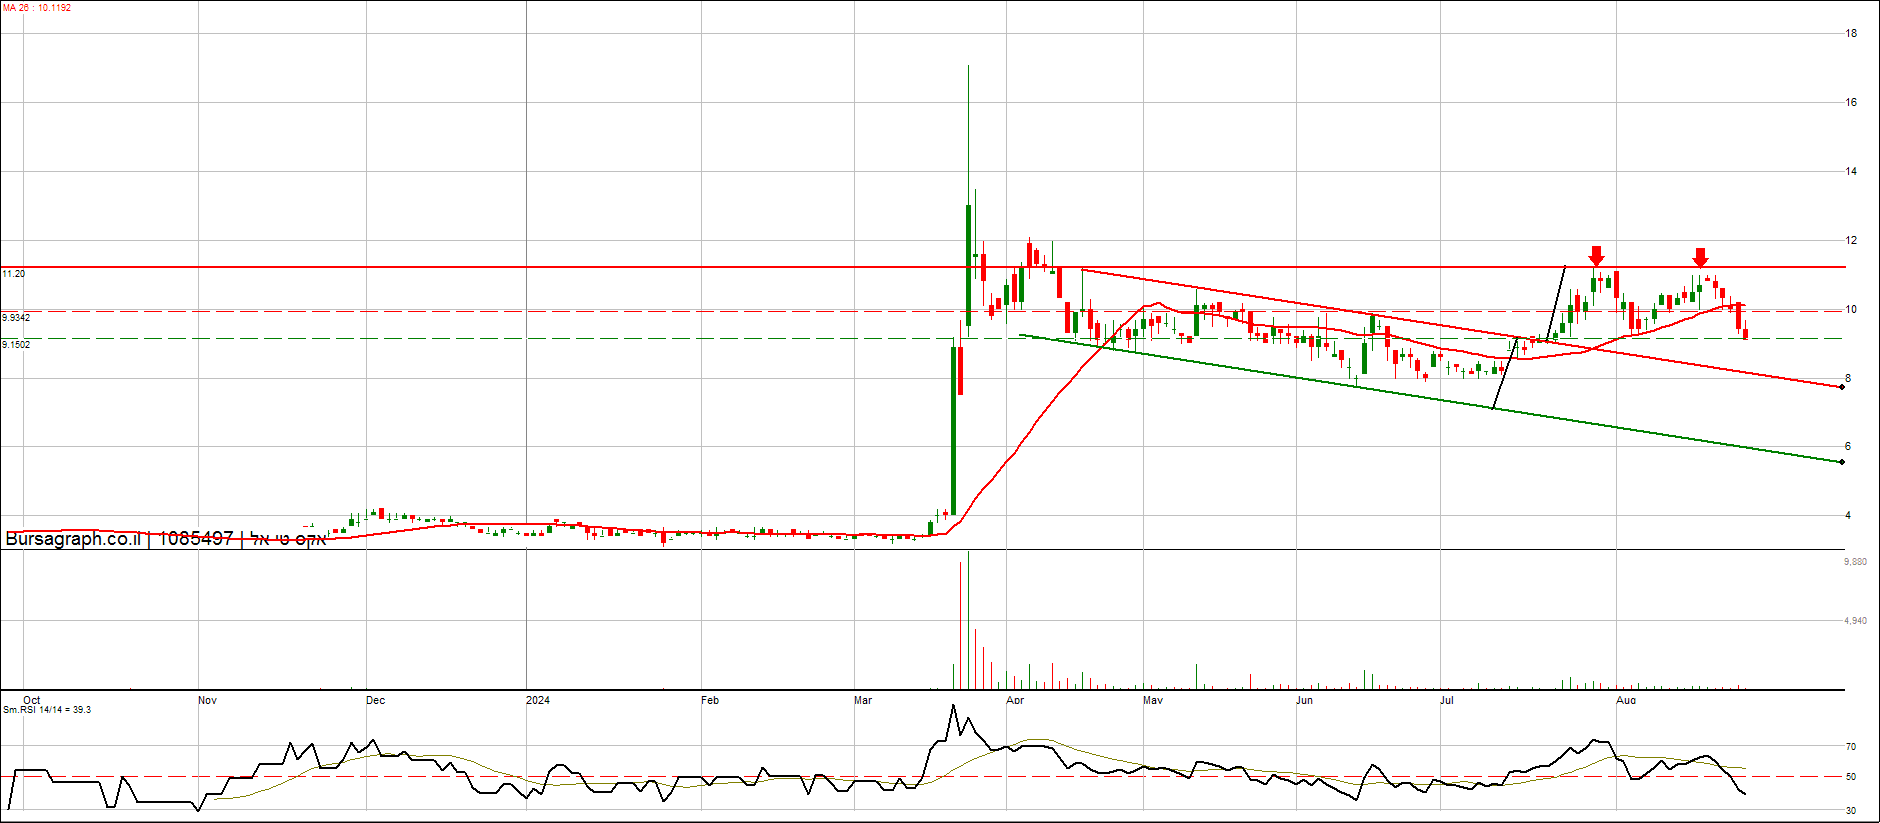The width and height of the screenshot is (1880, 823).
Task: Click the Dec month label
Action: [375, 701]
